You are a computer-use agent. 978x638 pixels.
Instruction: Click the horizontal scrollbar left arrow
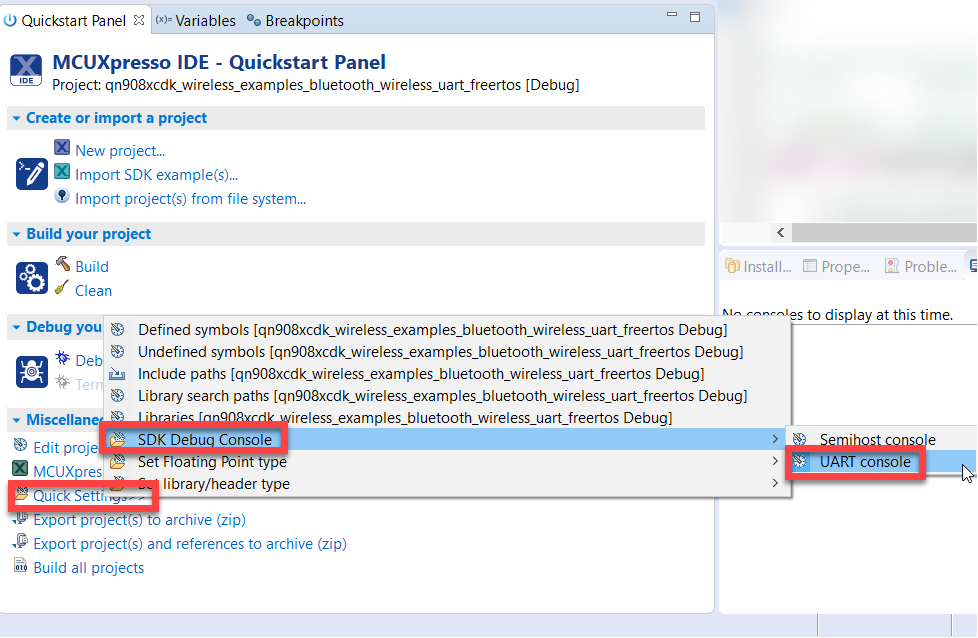point(781,233)
